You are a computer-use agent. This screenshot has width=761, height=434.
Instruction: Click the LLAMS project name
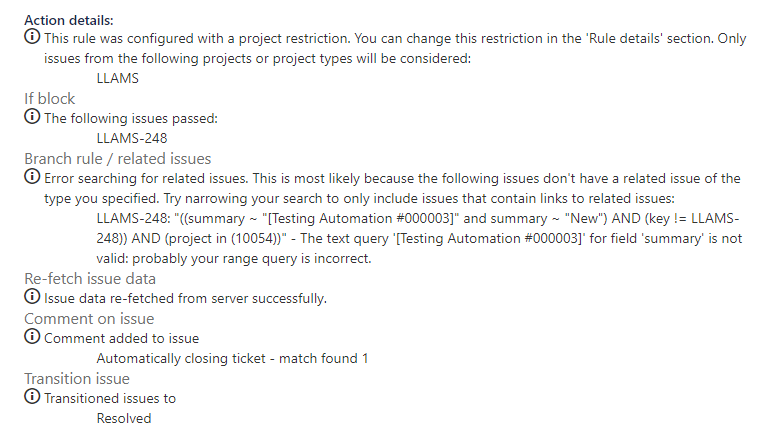click(117, 78)
